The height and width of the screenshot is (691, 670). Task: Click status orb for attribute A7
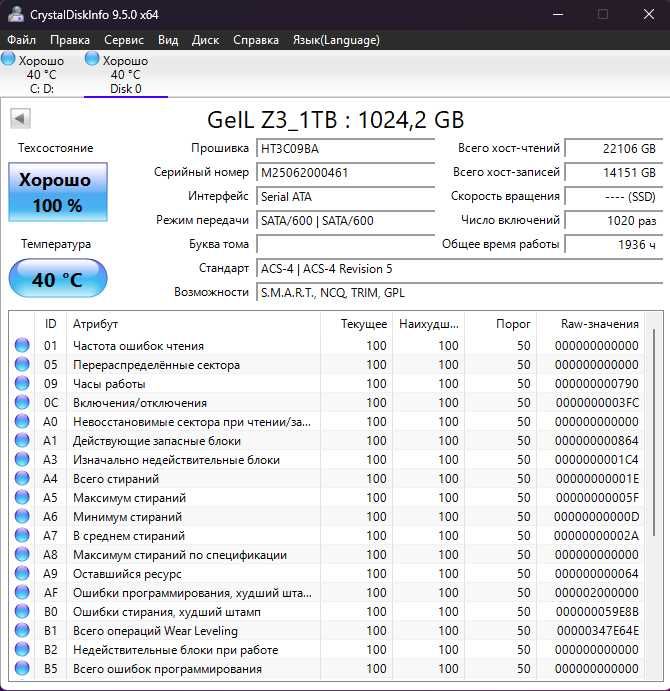(22, 535)
